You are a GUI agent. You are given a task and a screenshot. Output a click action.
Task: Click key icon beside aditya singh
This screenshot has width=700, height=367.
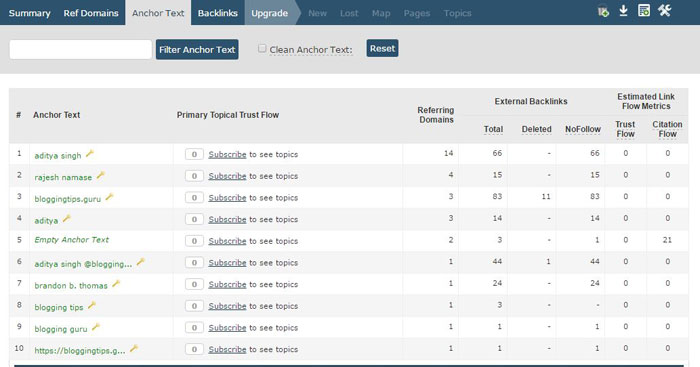coord(90,154)
